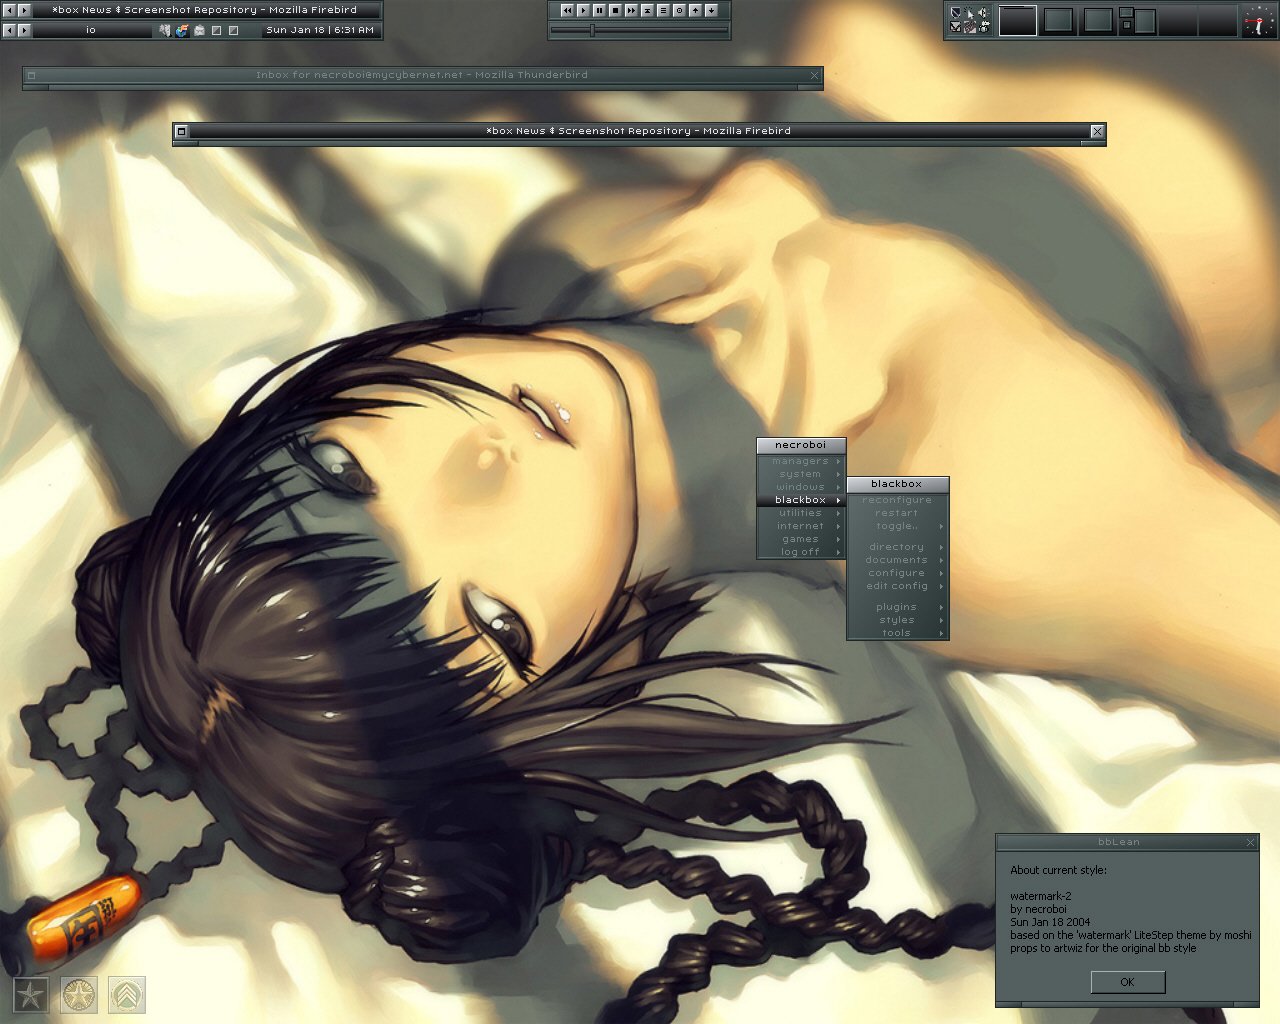Click previous-workspace arrow beside 'io' label

10,30
